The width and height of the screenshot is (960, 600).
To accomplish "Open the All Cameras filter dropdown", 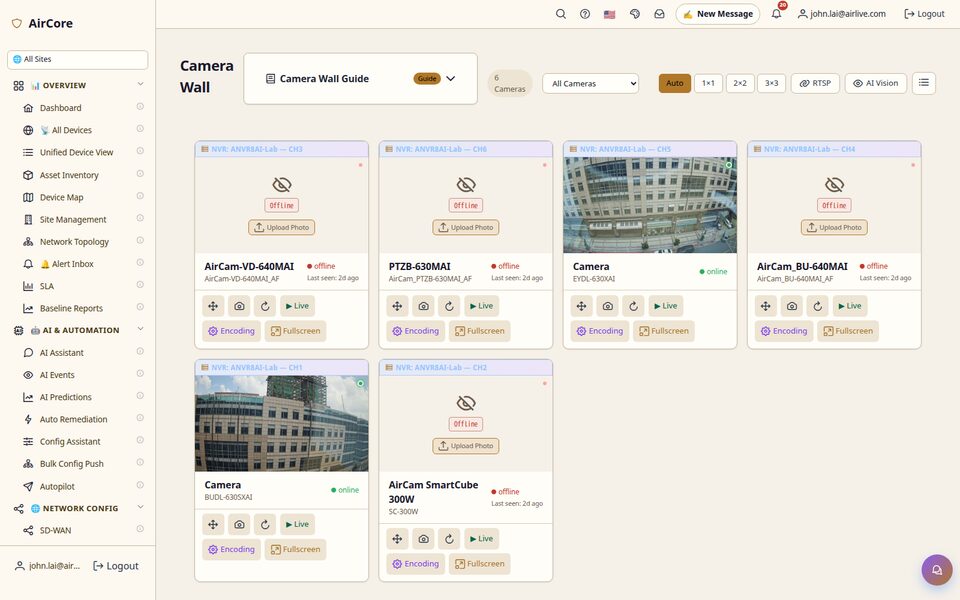I will pos(591,83).
